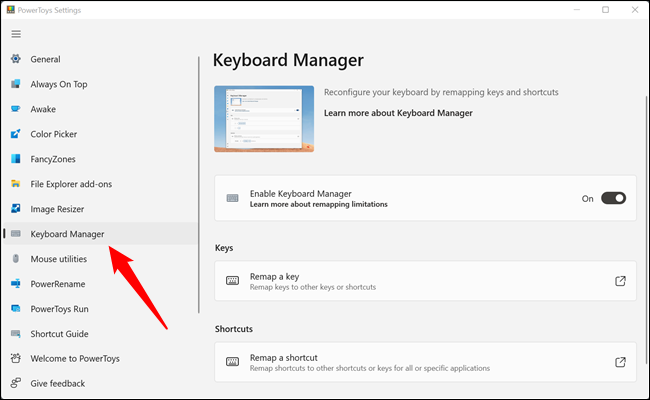The image size is (650, 400).
Task: Open Learn more about Keyboard Manager link
Action: click(398, 113)
